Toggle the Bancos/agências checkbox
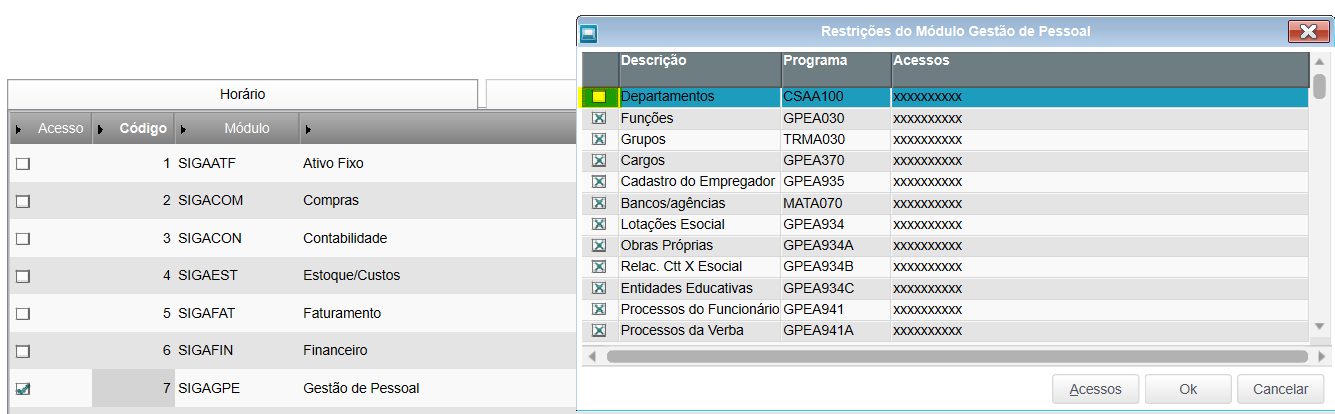Viewport: 1335px width, 414px height. tap(599, 203)
